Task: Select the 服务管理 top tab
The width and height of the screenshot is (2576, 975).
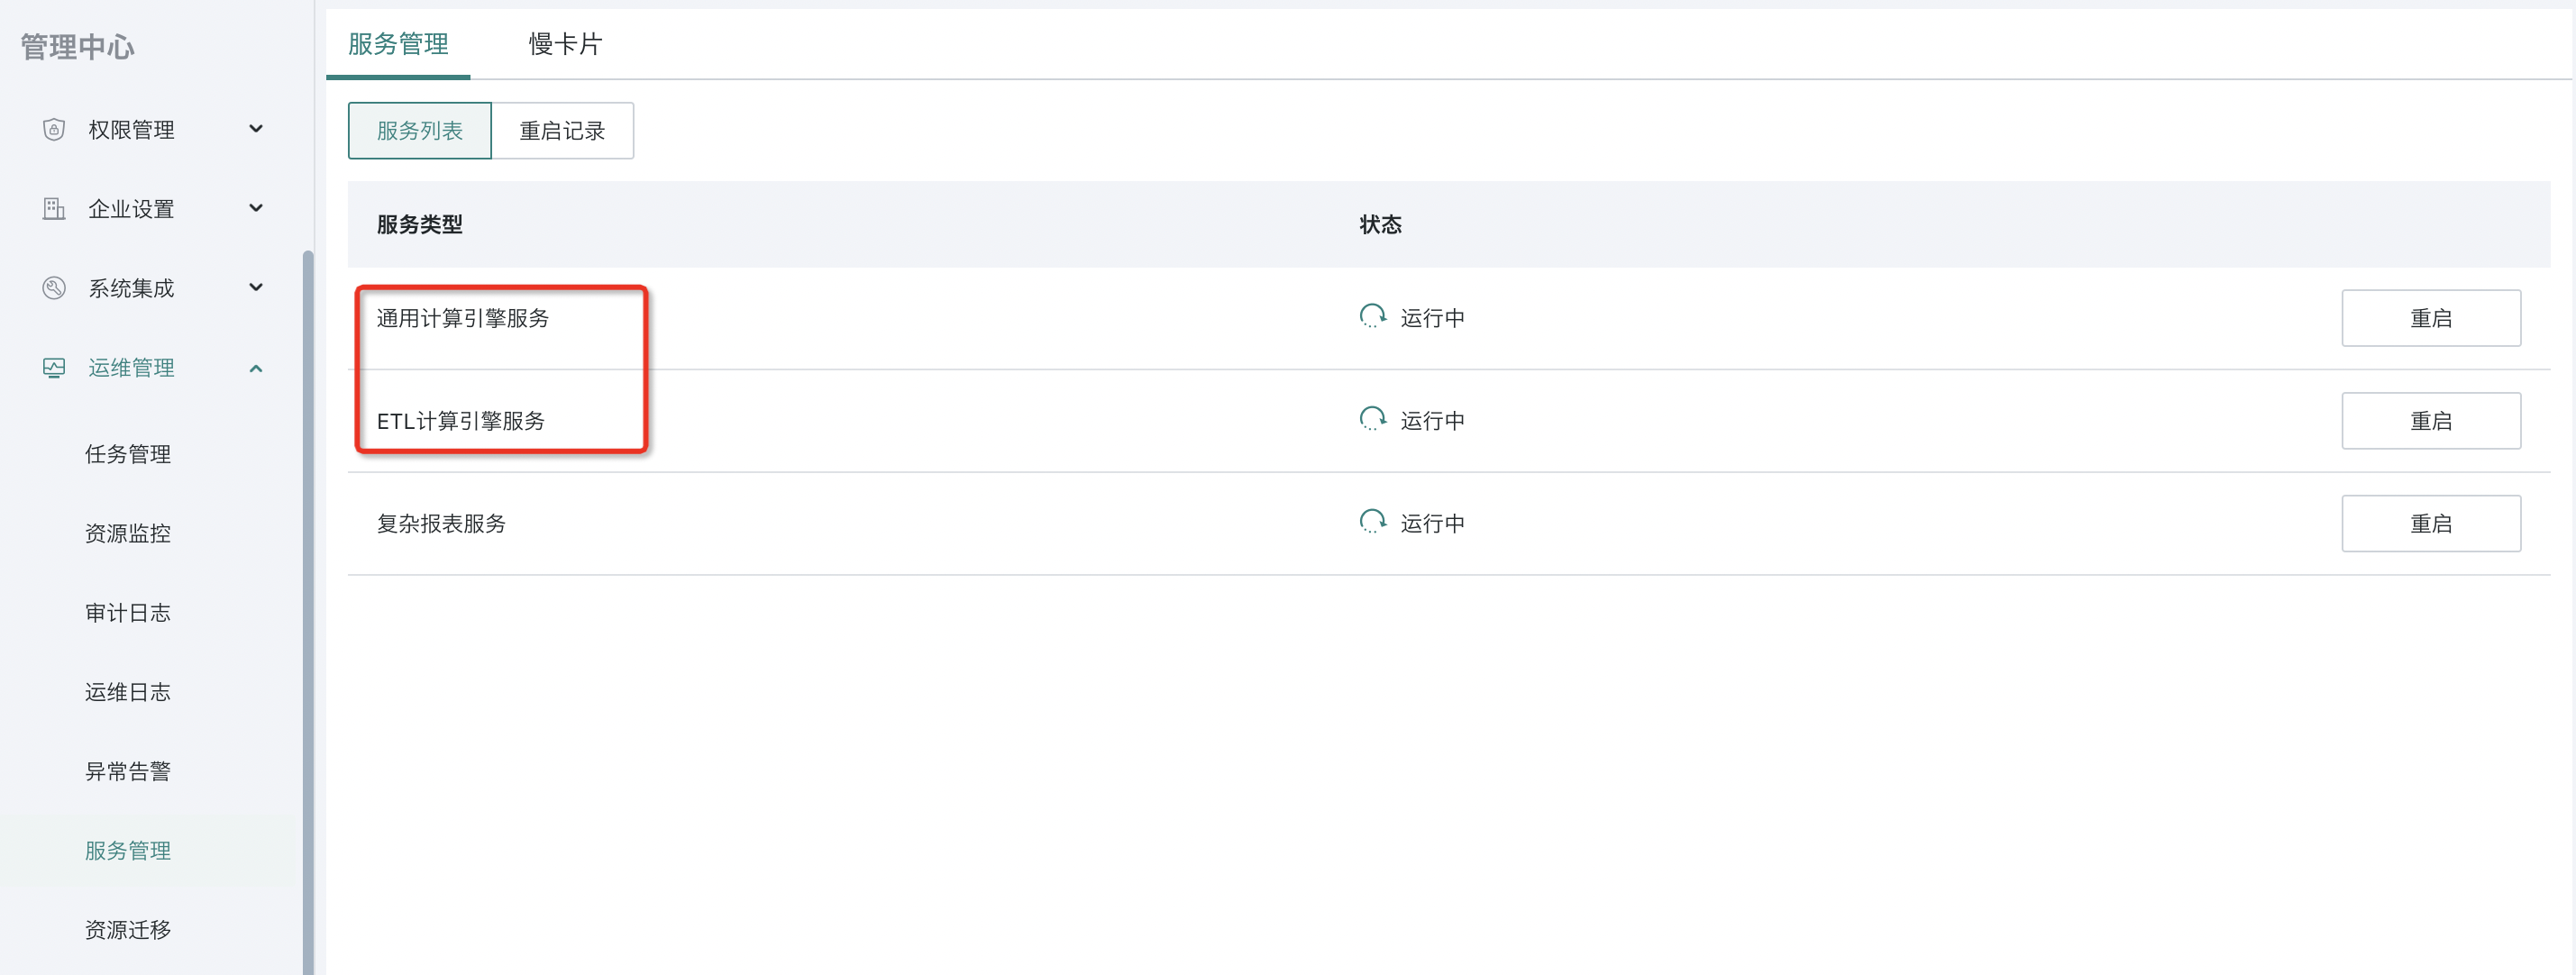Action: point(398,44)
